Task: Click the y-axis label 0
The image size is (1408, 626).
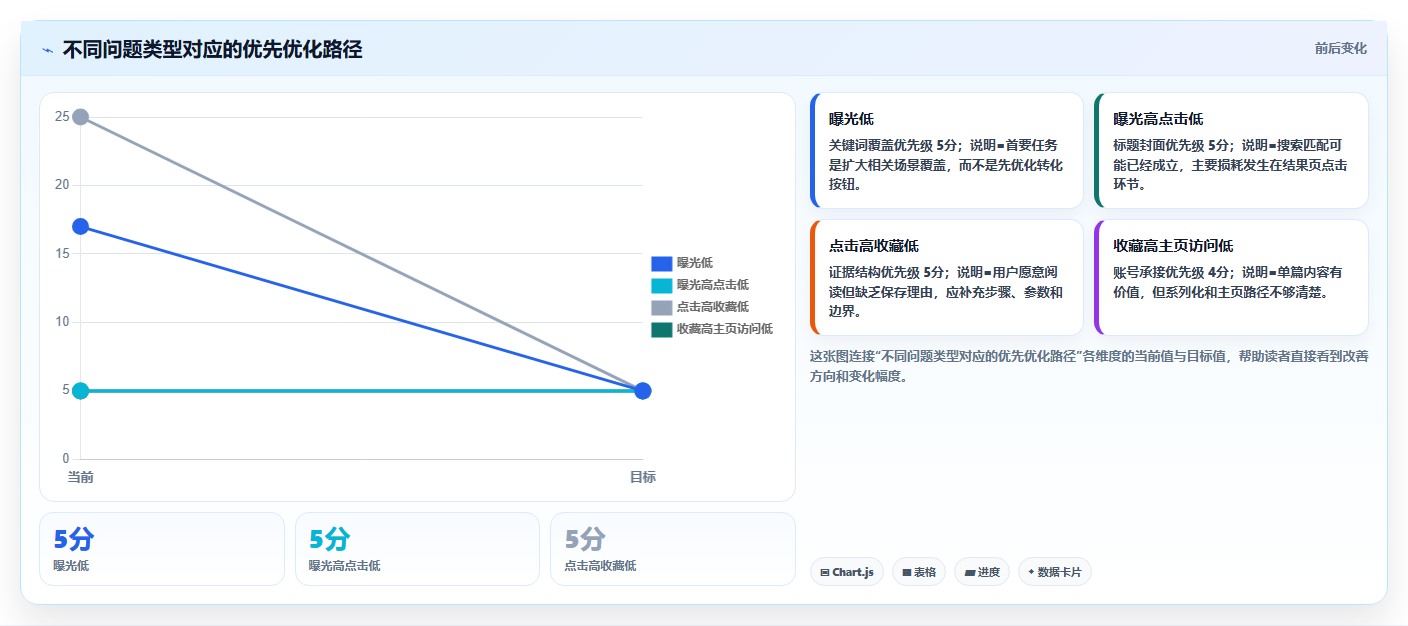Action: click(x=66, y=459)
